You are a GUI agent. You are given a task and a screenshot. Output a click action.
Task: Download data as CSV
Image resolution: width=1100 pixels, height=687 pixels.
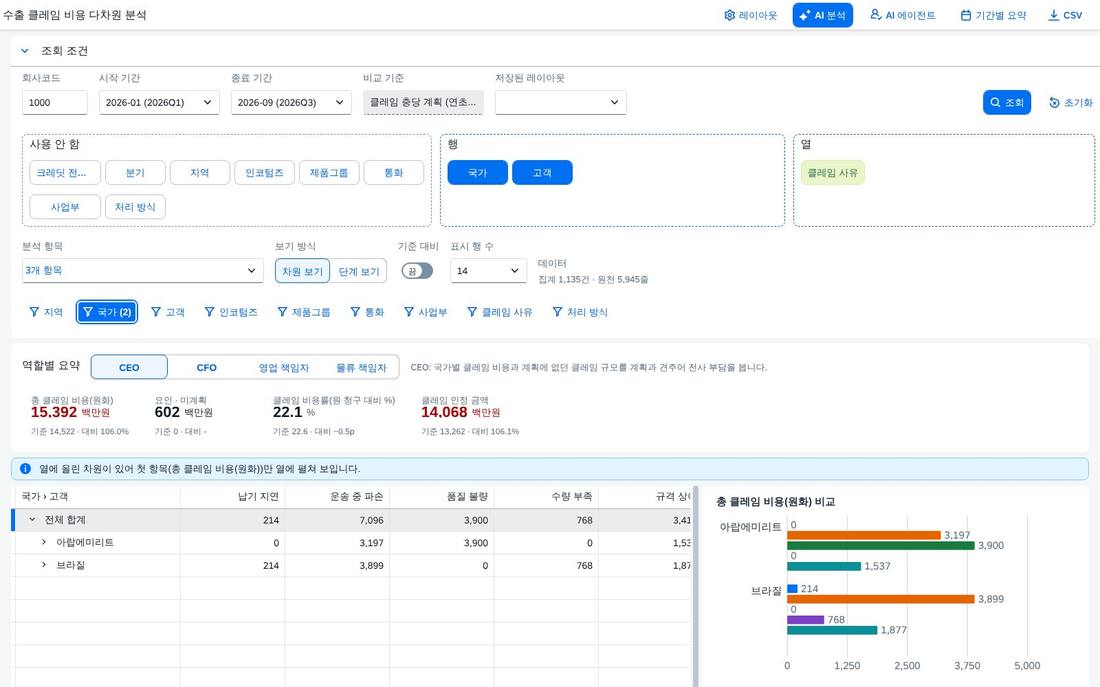1065,15
